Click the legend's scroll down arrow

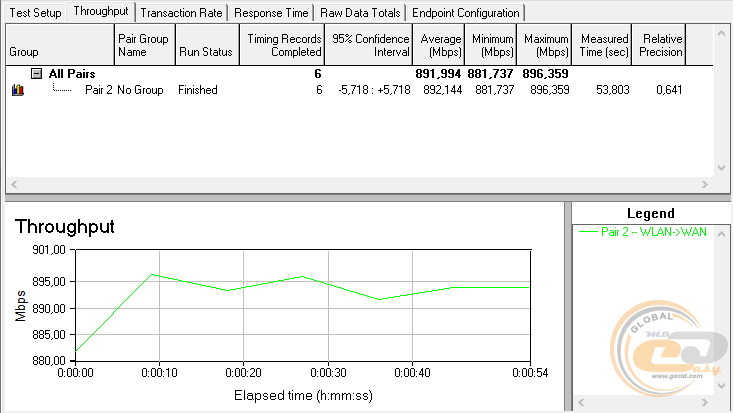coord(722,386)
